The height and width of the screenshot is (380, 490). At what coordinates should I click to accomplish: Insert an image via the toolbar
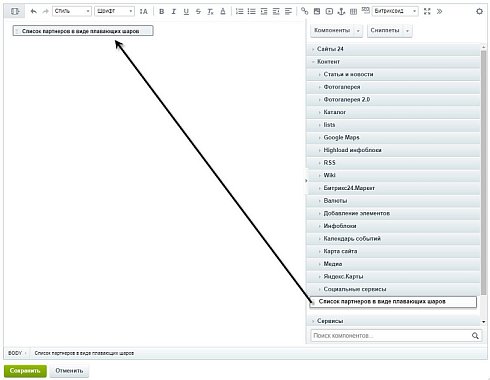(317, 11)
